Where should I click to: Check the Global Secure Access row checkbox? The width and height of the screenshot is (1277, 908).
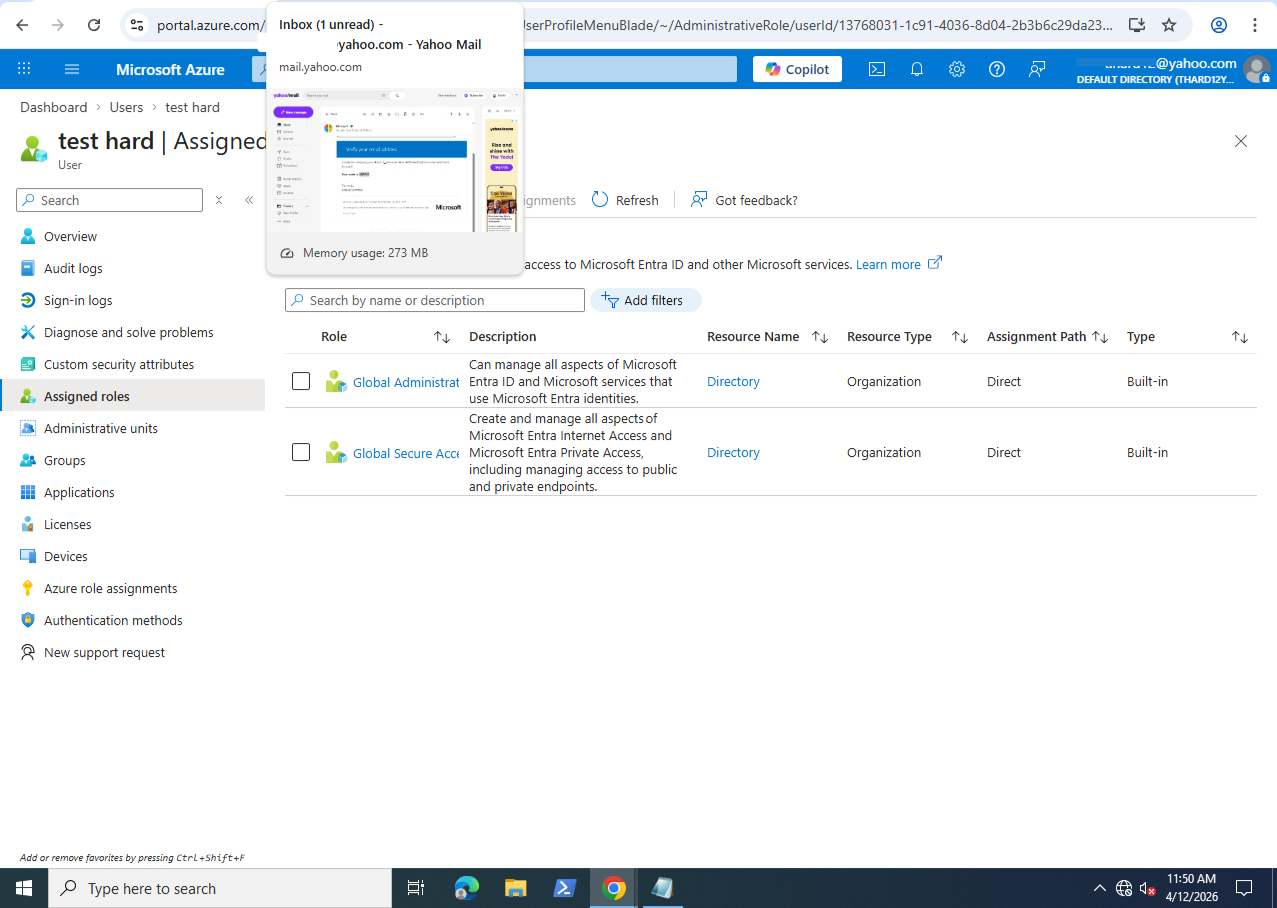pos(301,452)
